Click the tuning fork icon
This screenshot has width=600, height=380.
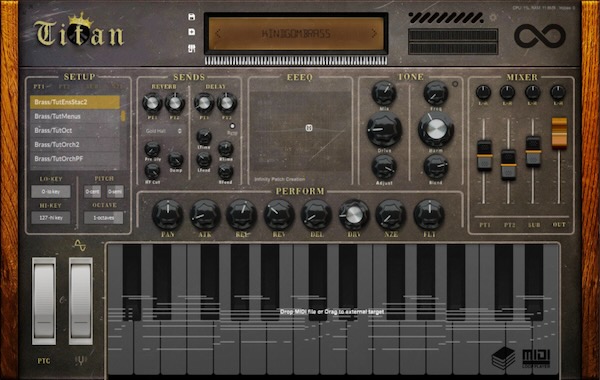point(81,360)
